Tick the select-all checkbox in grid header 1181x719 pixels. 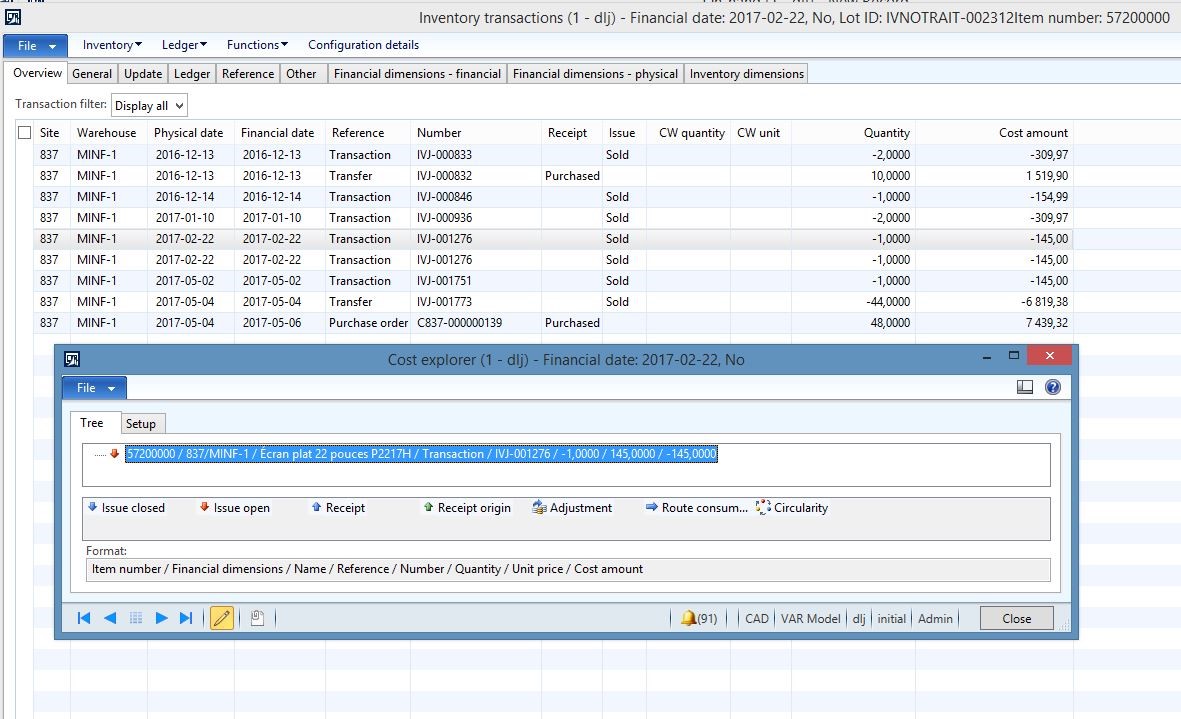25,133
